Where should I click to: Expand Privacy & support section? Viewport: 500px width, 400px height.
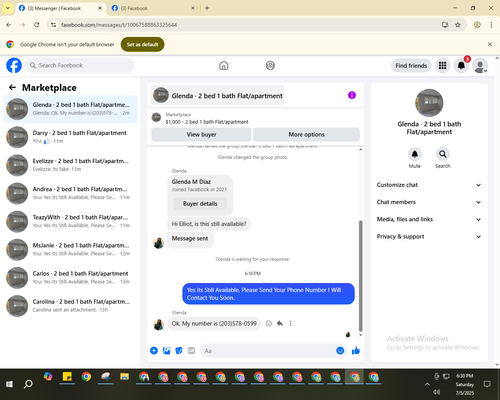click(x=429, y=237)
